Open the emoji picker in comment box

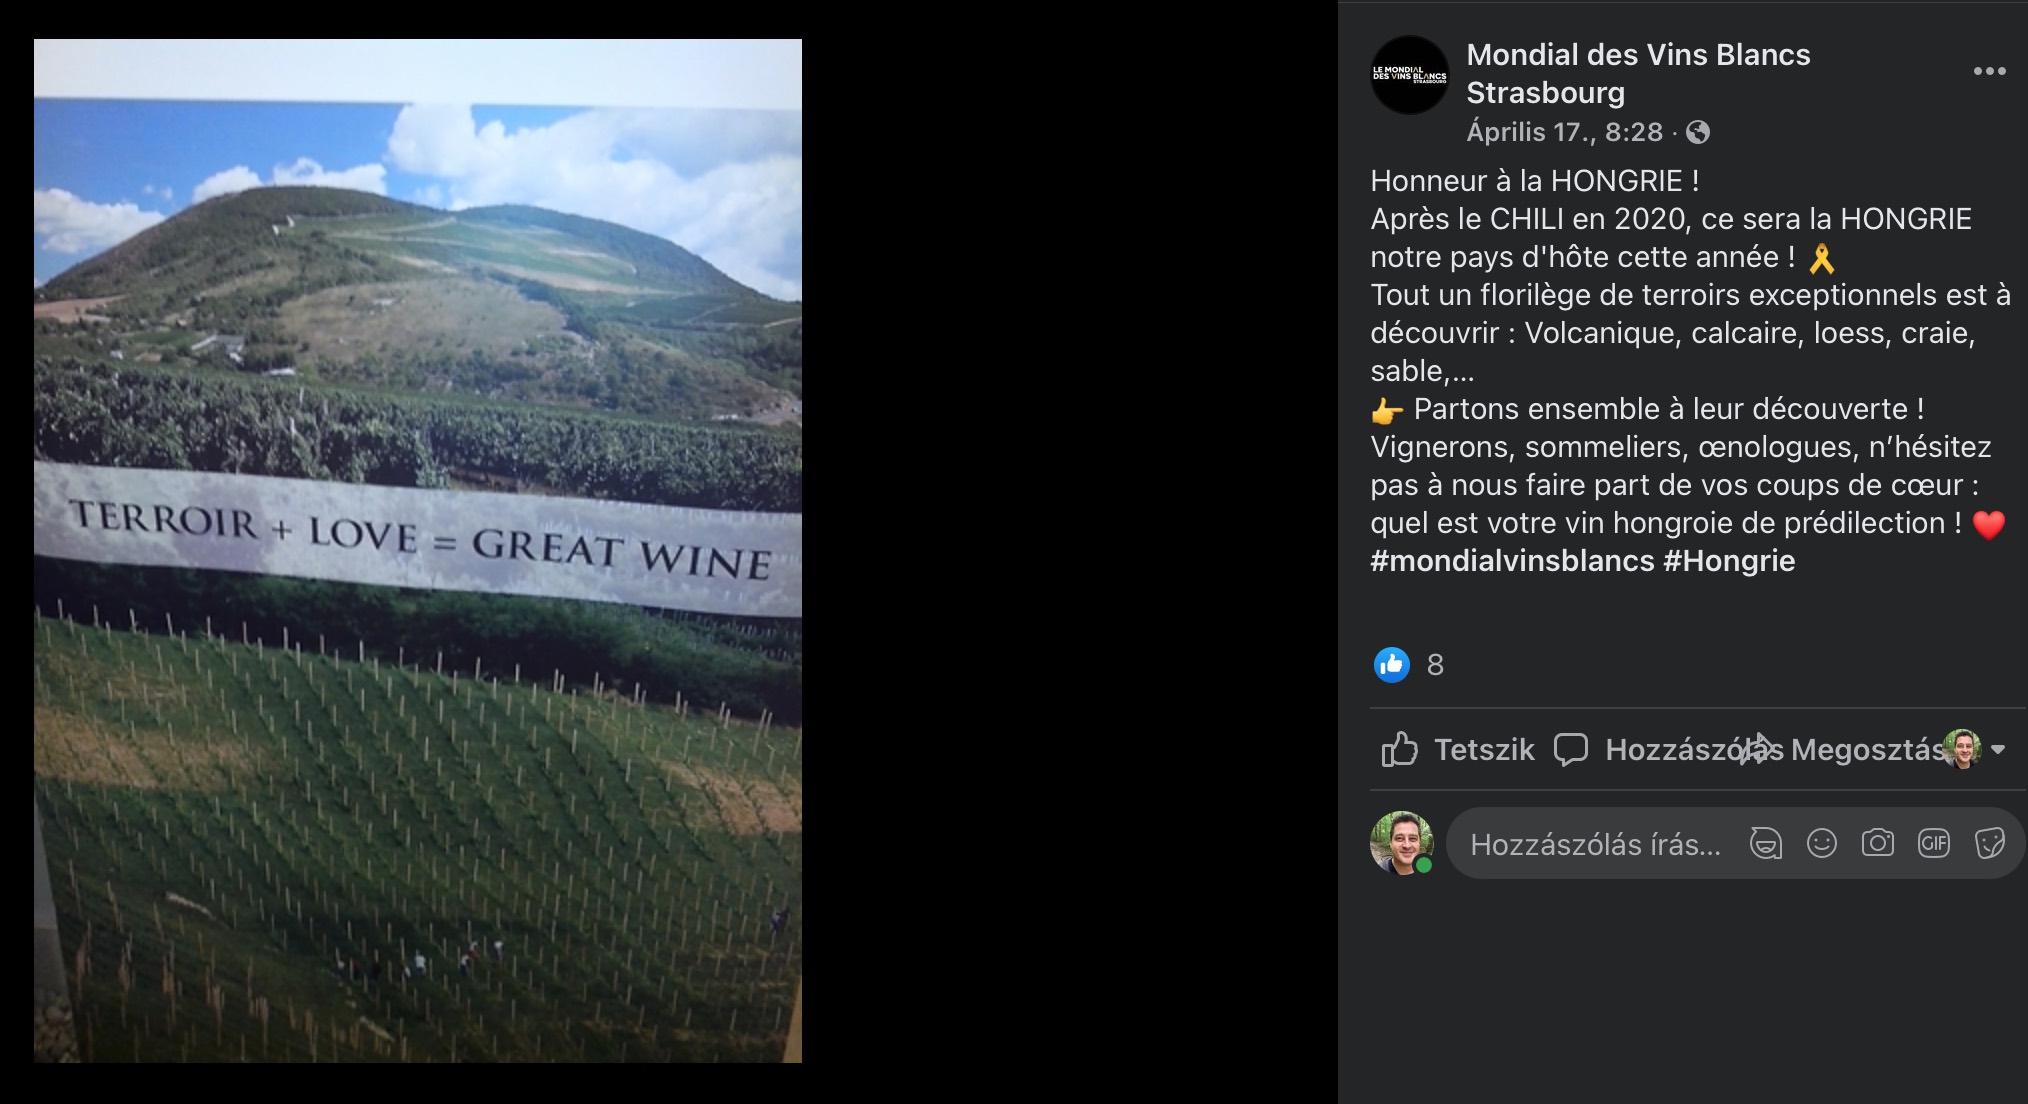point(1821,844)
